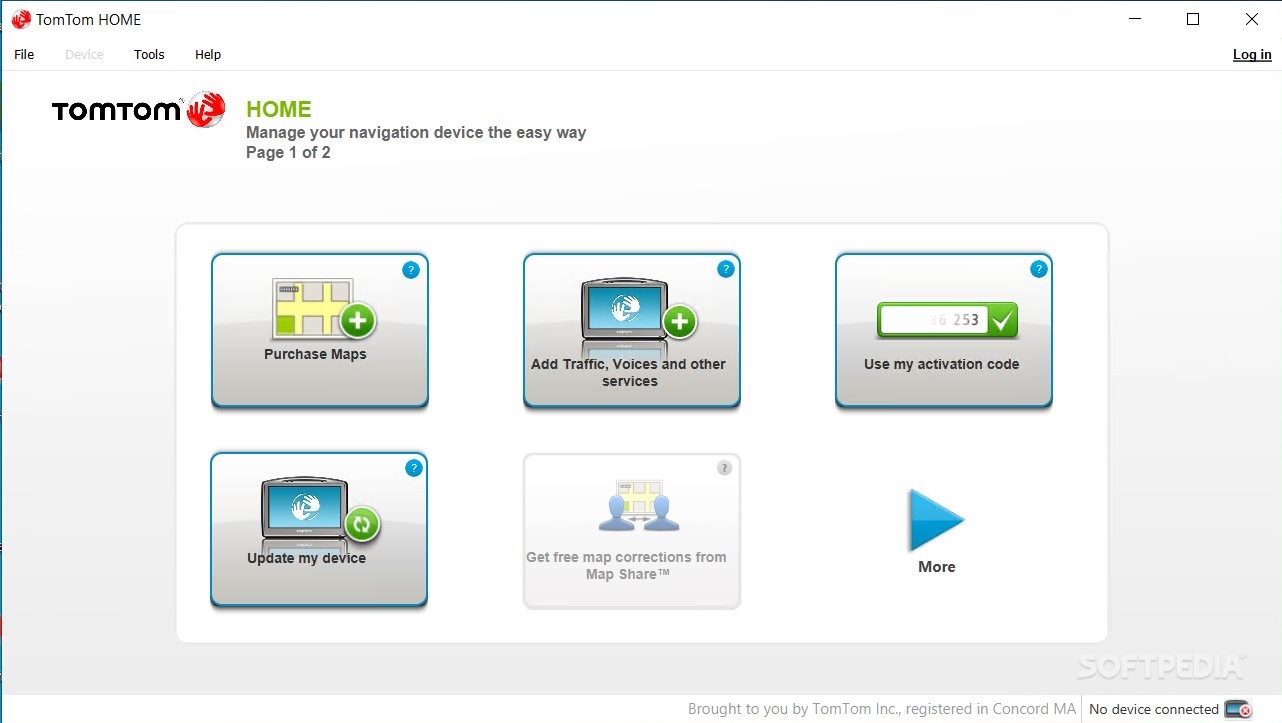1282x723 pixels.
Task: Open Get free map corrections from Map Share
Action: (632, 531)
